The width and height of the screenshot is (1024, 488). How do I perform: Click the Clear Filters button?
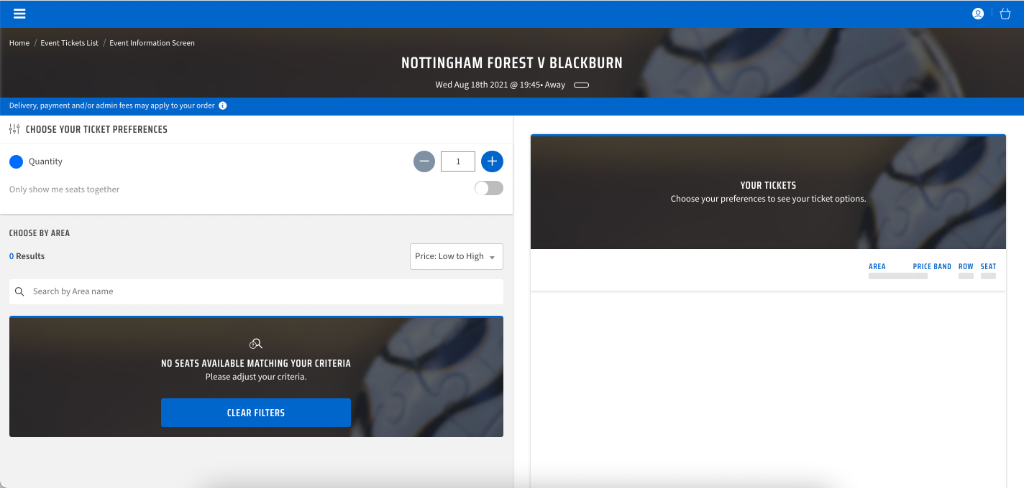pos(256,413)
